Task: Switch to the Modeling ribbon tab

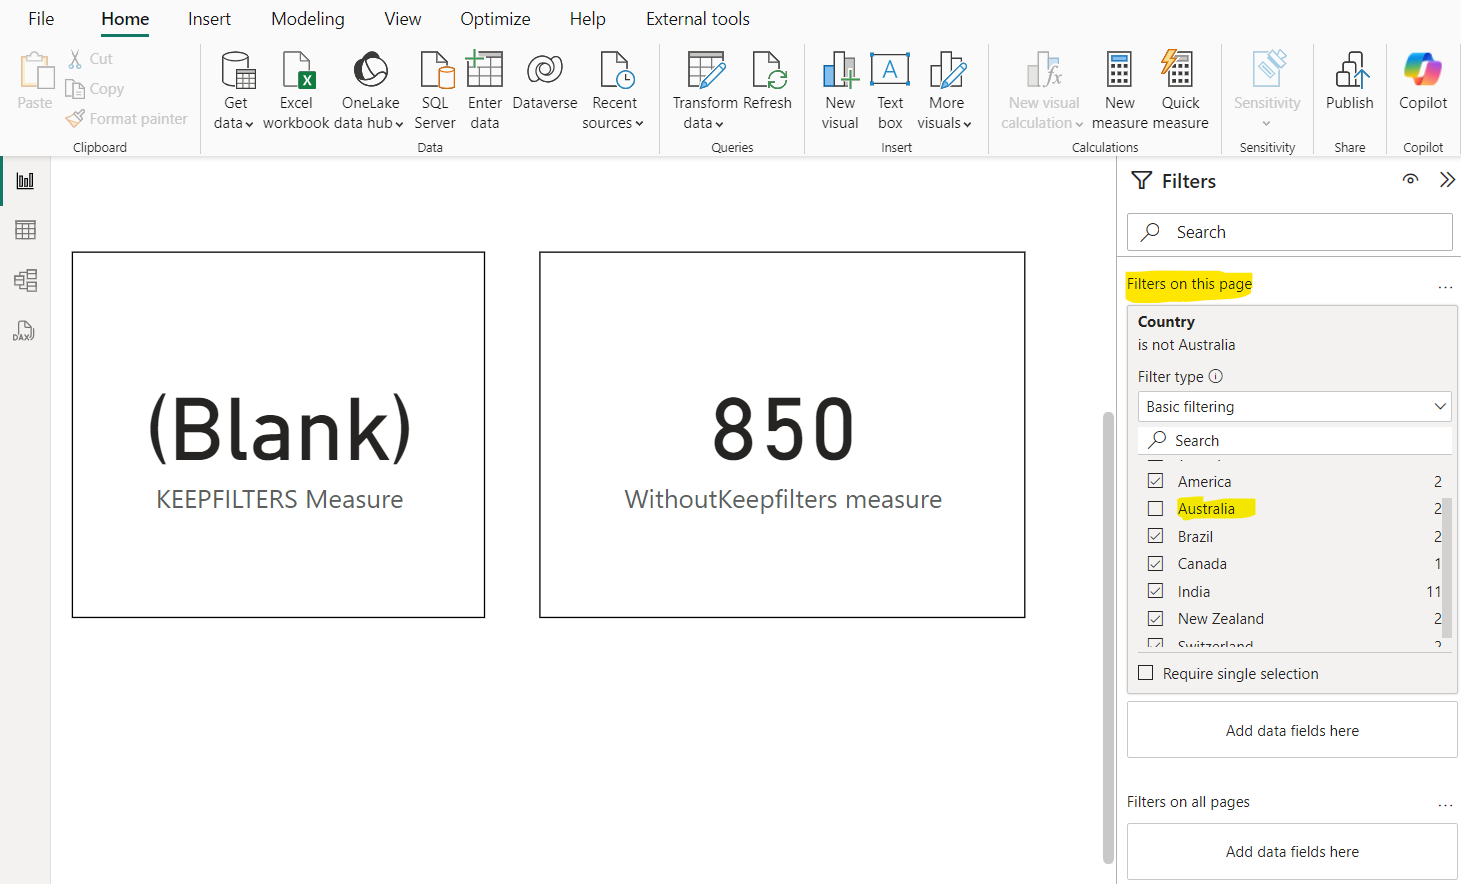Action: tap(307, 18)
